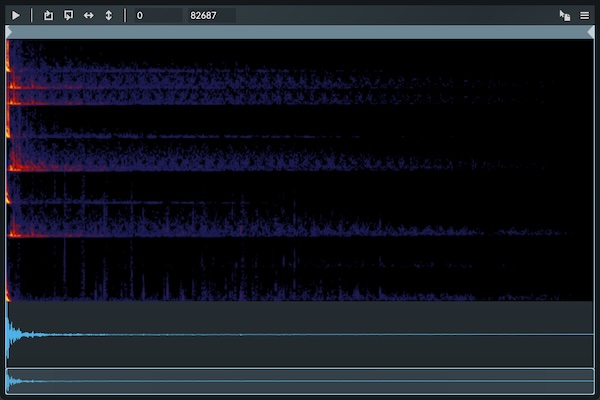Fit view horizontally with the double arrow icon
Viewport: 600px width, 400px height.
tap(89, 15)
